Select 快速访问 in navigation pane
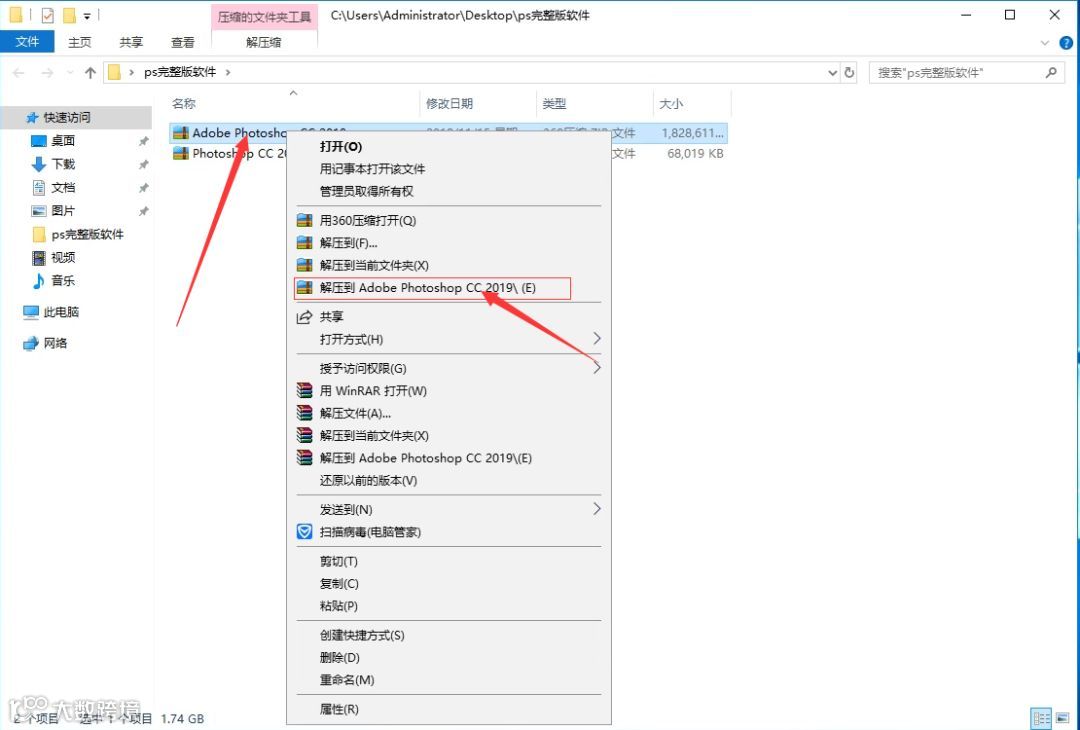The height and width of the screenshot is (730, 1080). (x=66, y=117)
